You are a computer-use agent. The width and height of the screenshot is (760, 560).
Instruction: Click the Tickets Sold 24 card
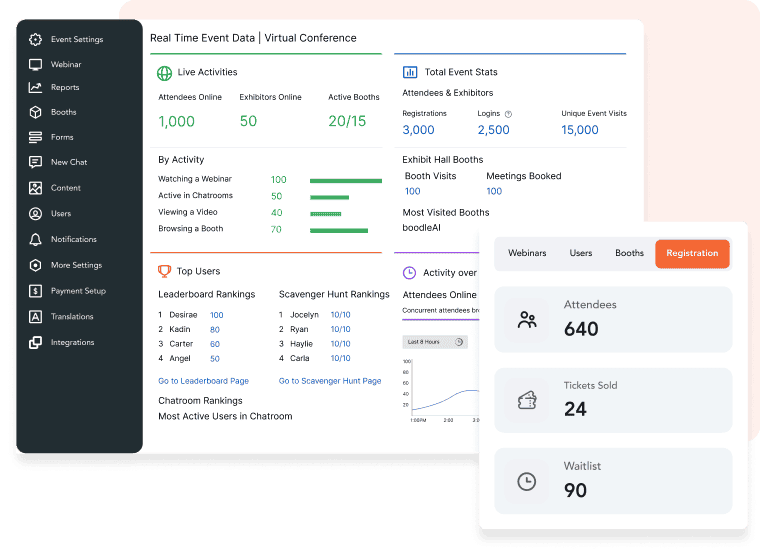pos(613,400)
